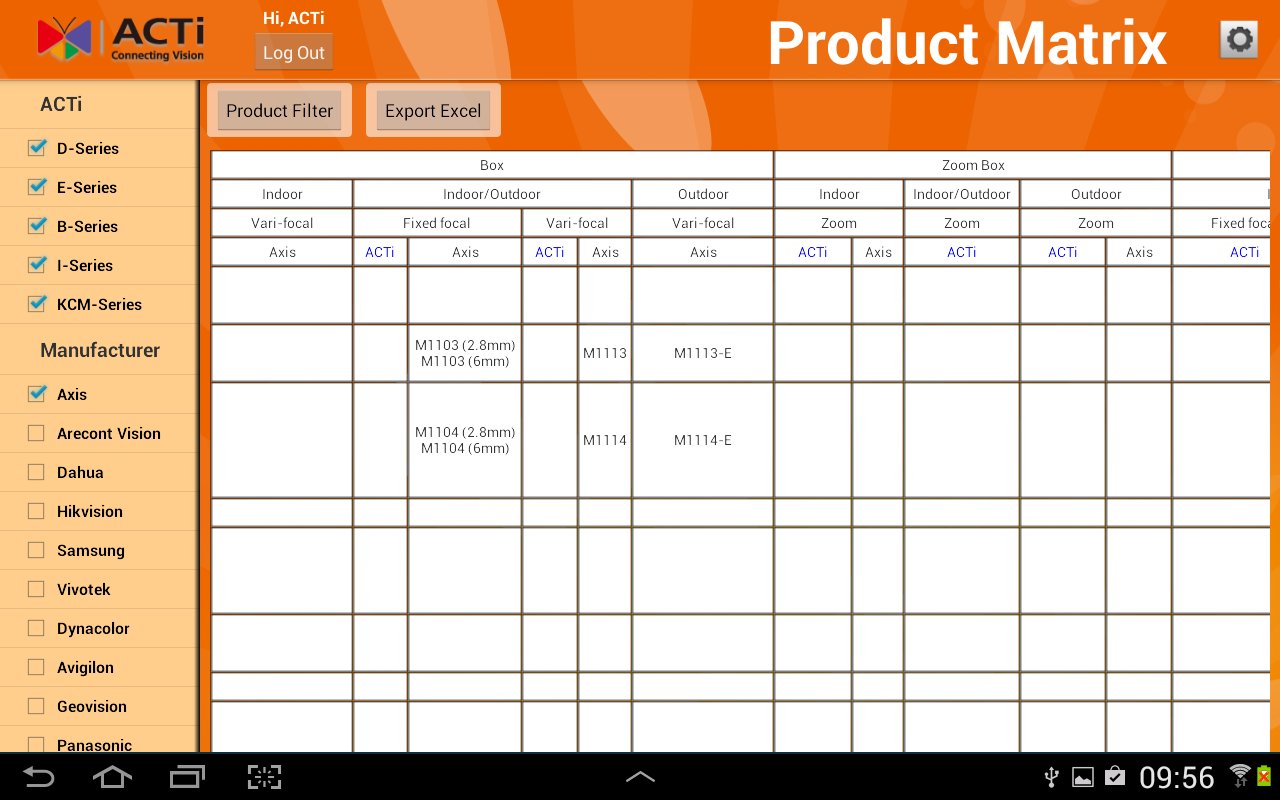Click ACTi link under Zoom Box Outdoor
The width and height of the screenshot is (1280, 800).
point(1063,252)
